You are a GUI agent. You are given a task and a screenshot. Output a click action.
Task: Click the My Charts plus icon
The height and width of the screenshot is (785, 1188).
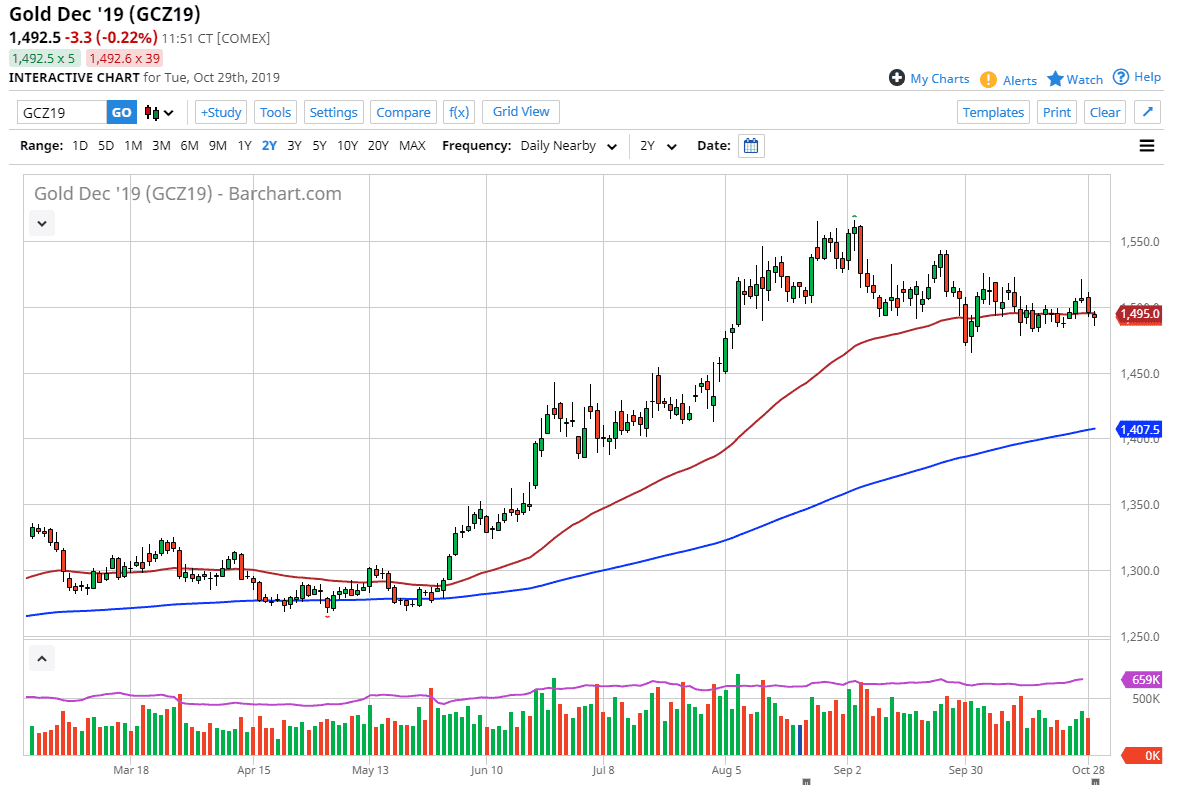[897, 78]
